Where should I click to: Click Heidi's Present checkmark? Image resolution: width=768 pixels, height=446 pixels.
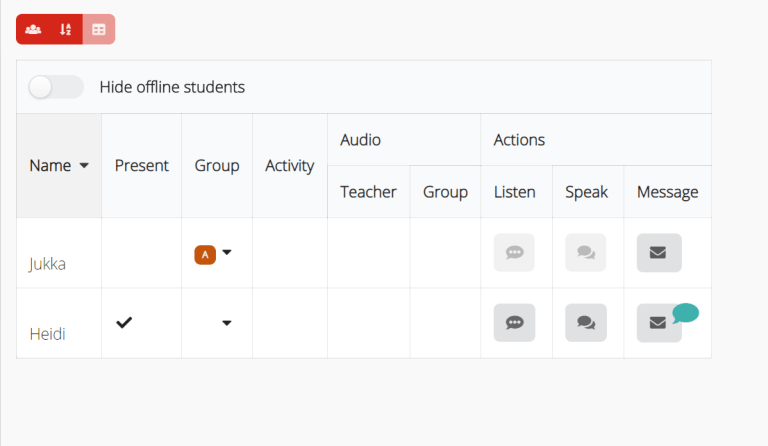124,322
